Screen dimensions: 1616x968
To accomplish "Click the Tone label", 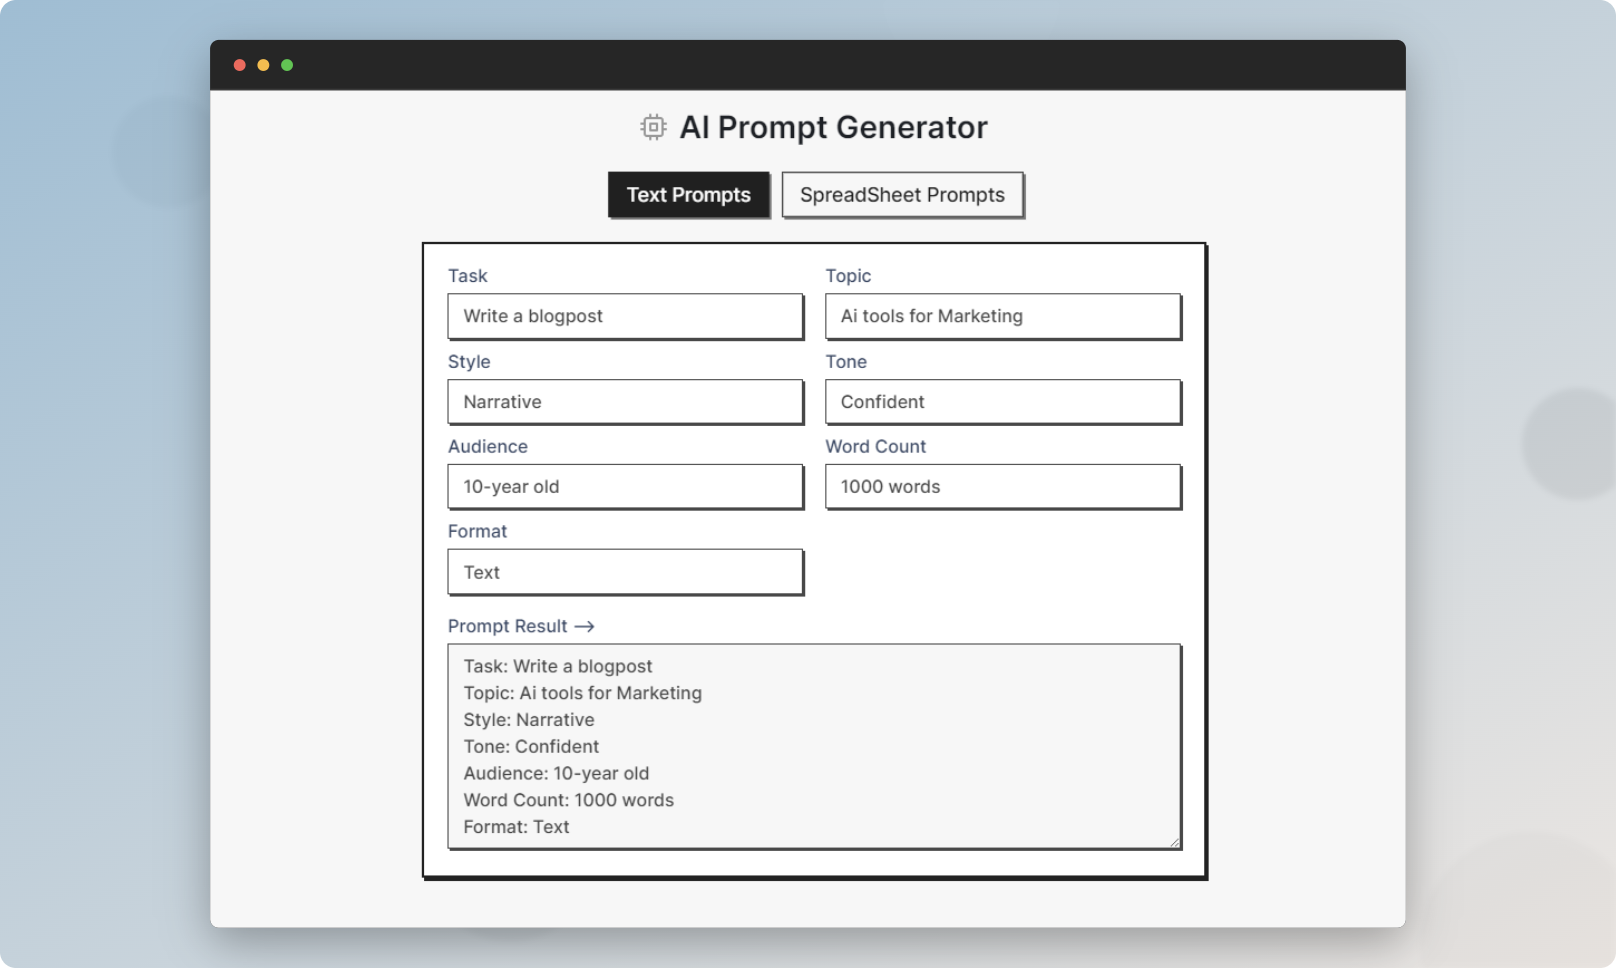I will pos(846,362).
